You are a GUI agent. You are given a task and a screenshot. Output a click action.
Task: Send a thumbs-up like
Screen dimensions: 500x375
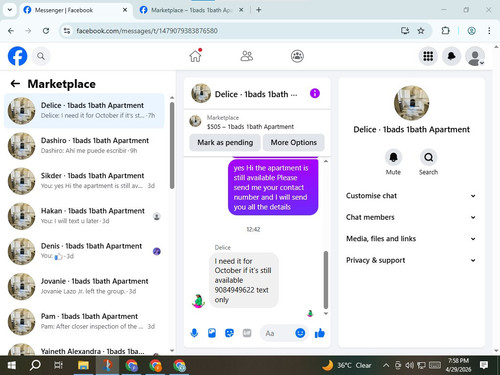click(320, 333)
